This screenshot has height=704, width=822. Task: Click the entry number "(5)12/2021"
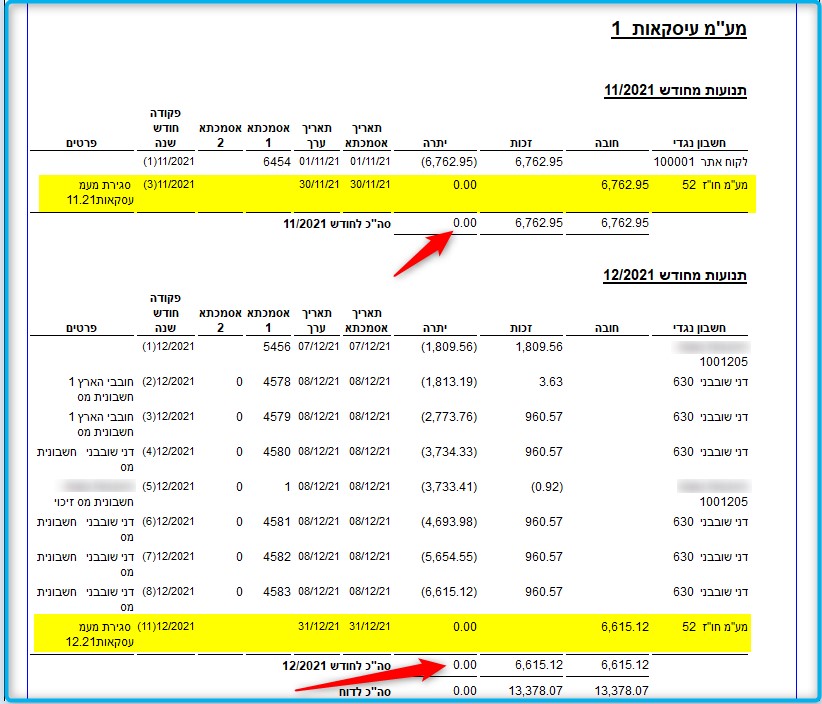click(168, 486)
